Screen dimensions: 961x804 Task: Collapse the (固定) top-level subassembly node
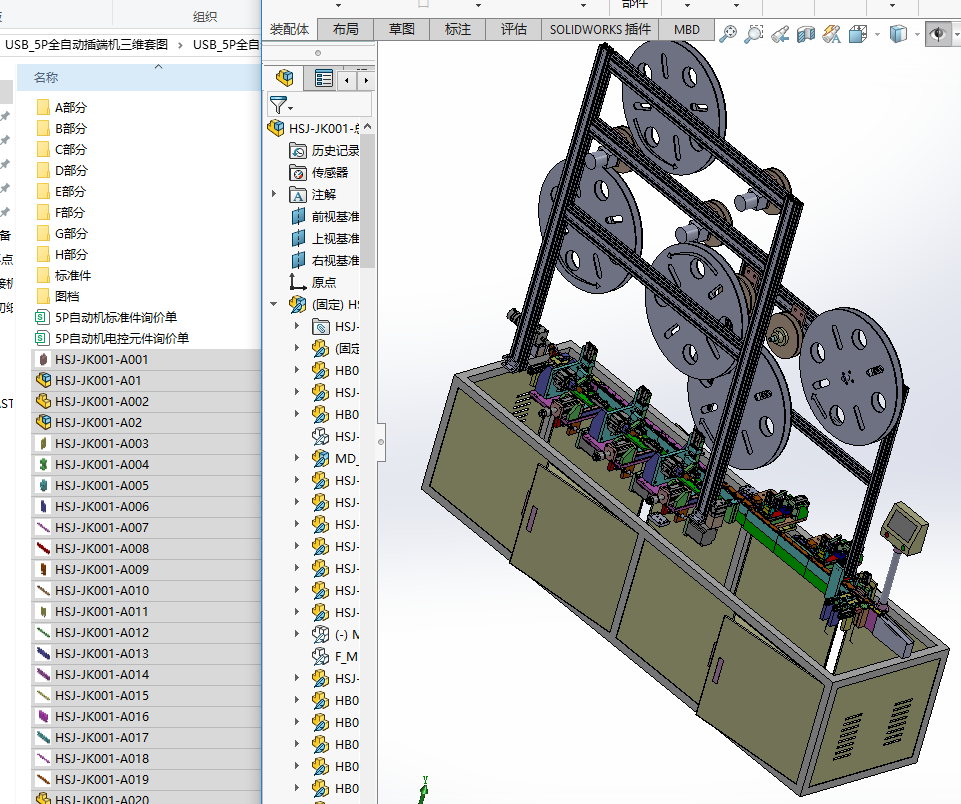coord(275,304)
